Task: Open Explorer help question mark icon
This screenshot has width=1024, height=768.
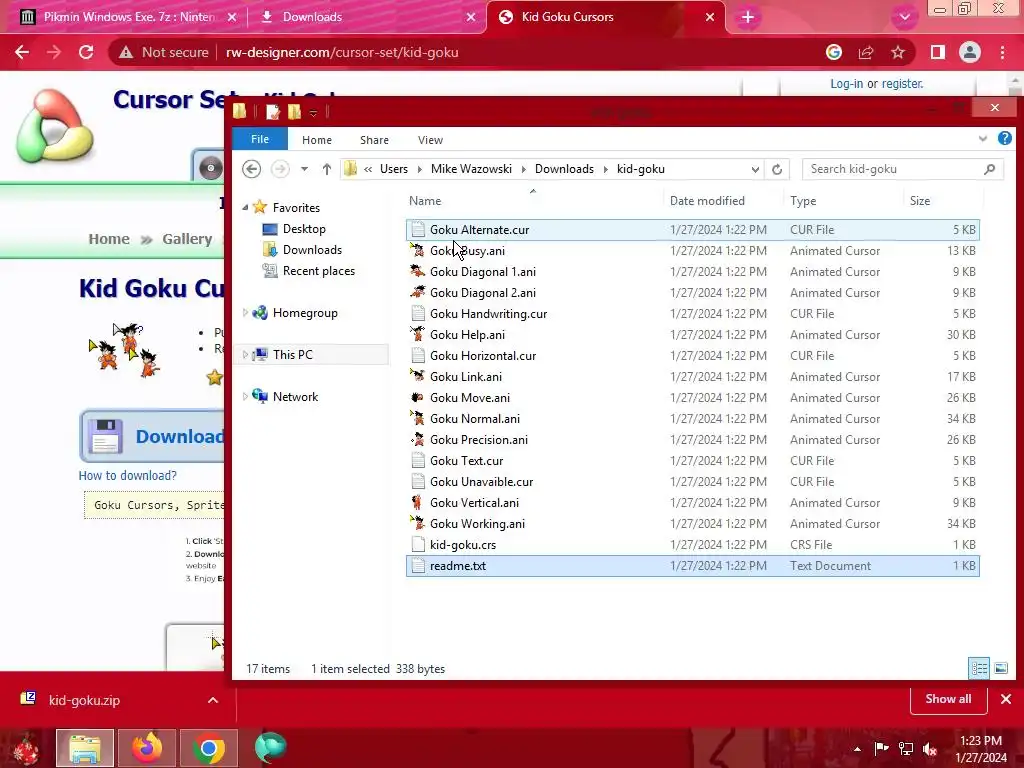Action: pos(1004,138)
